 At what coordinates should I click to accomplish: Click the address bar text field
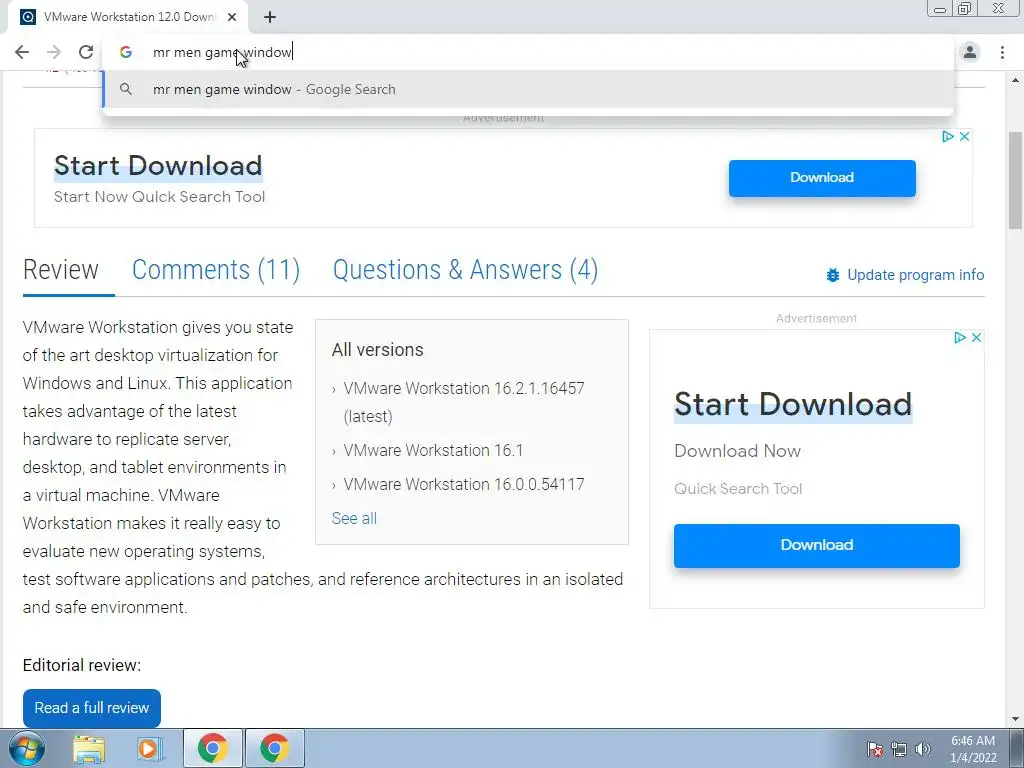529,52
